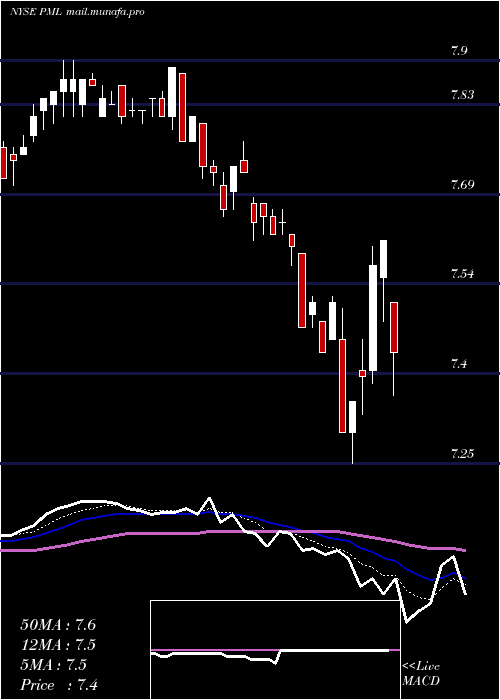Screen dimensions: 500x700
Task: Click the 7.25 price axis label
Action: point(462,454)
